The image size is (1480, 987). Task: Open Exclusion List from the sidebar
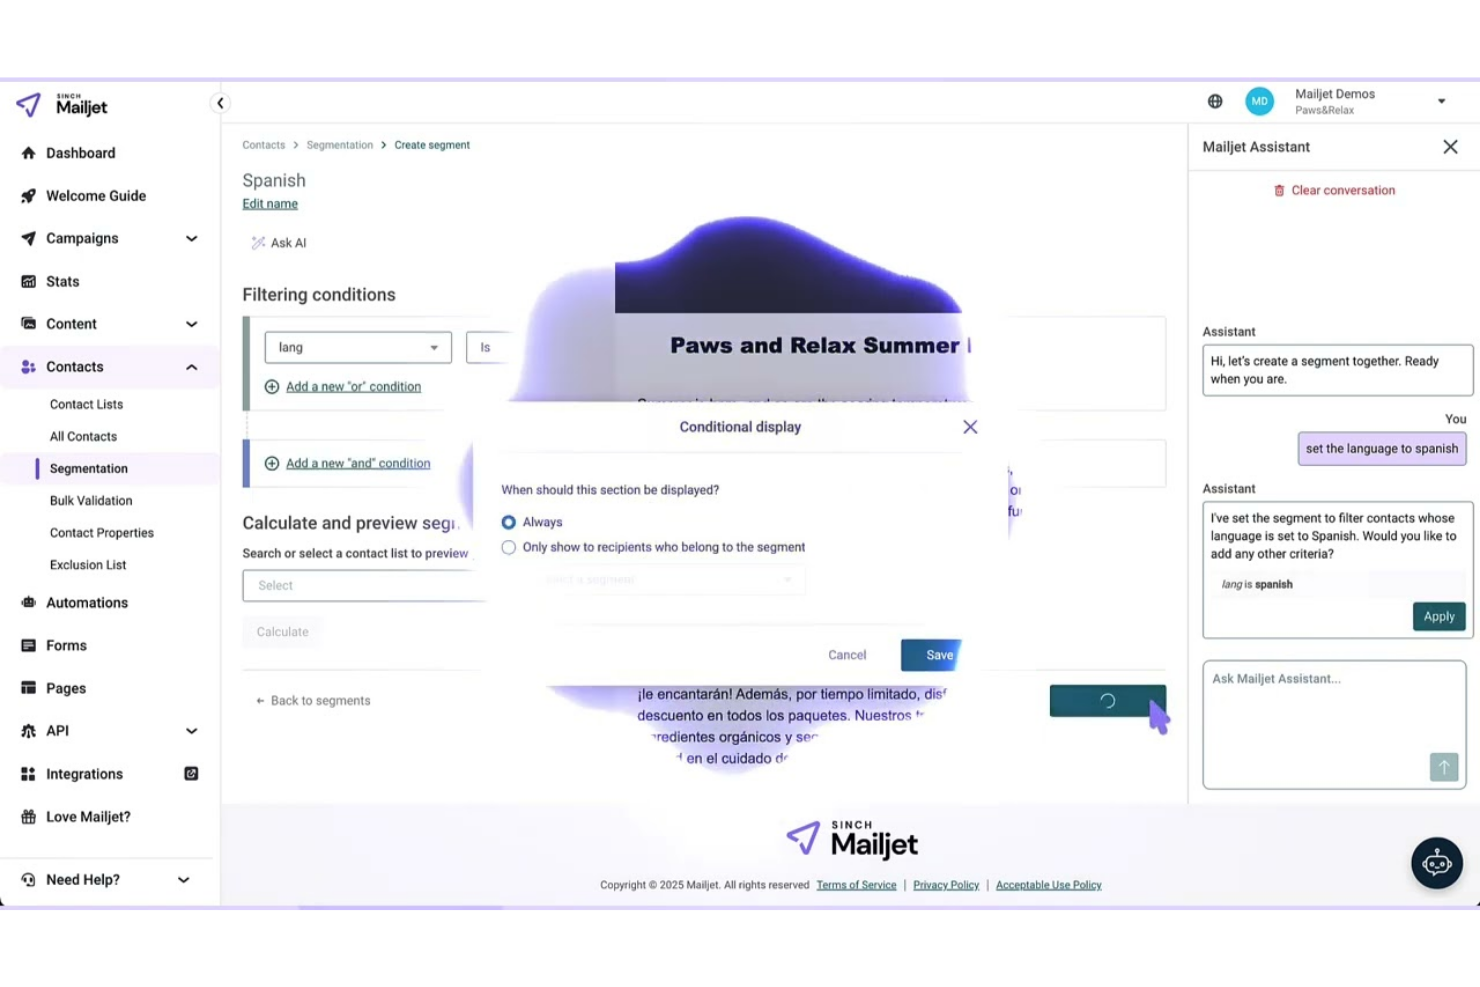(88, 564)
